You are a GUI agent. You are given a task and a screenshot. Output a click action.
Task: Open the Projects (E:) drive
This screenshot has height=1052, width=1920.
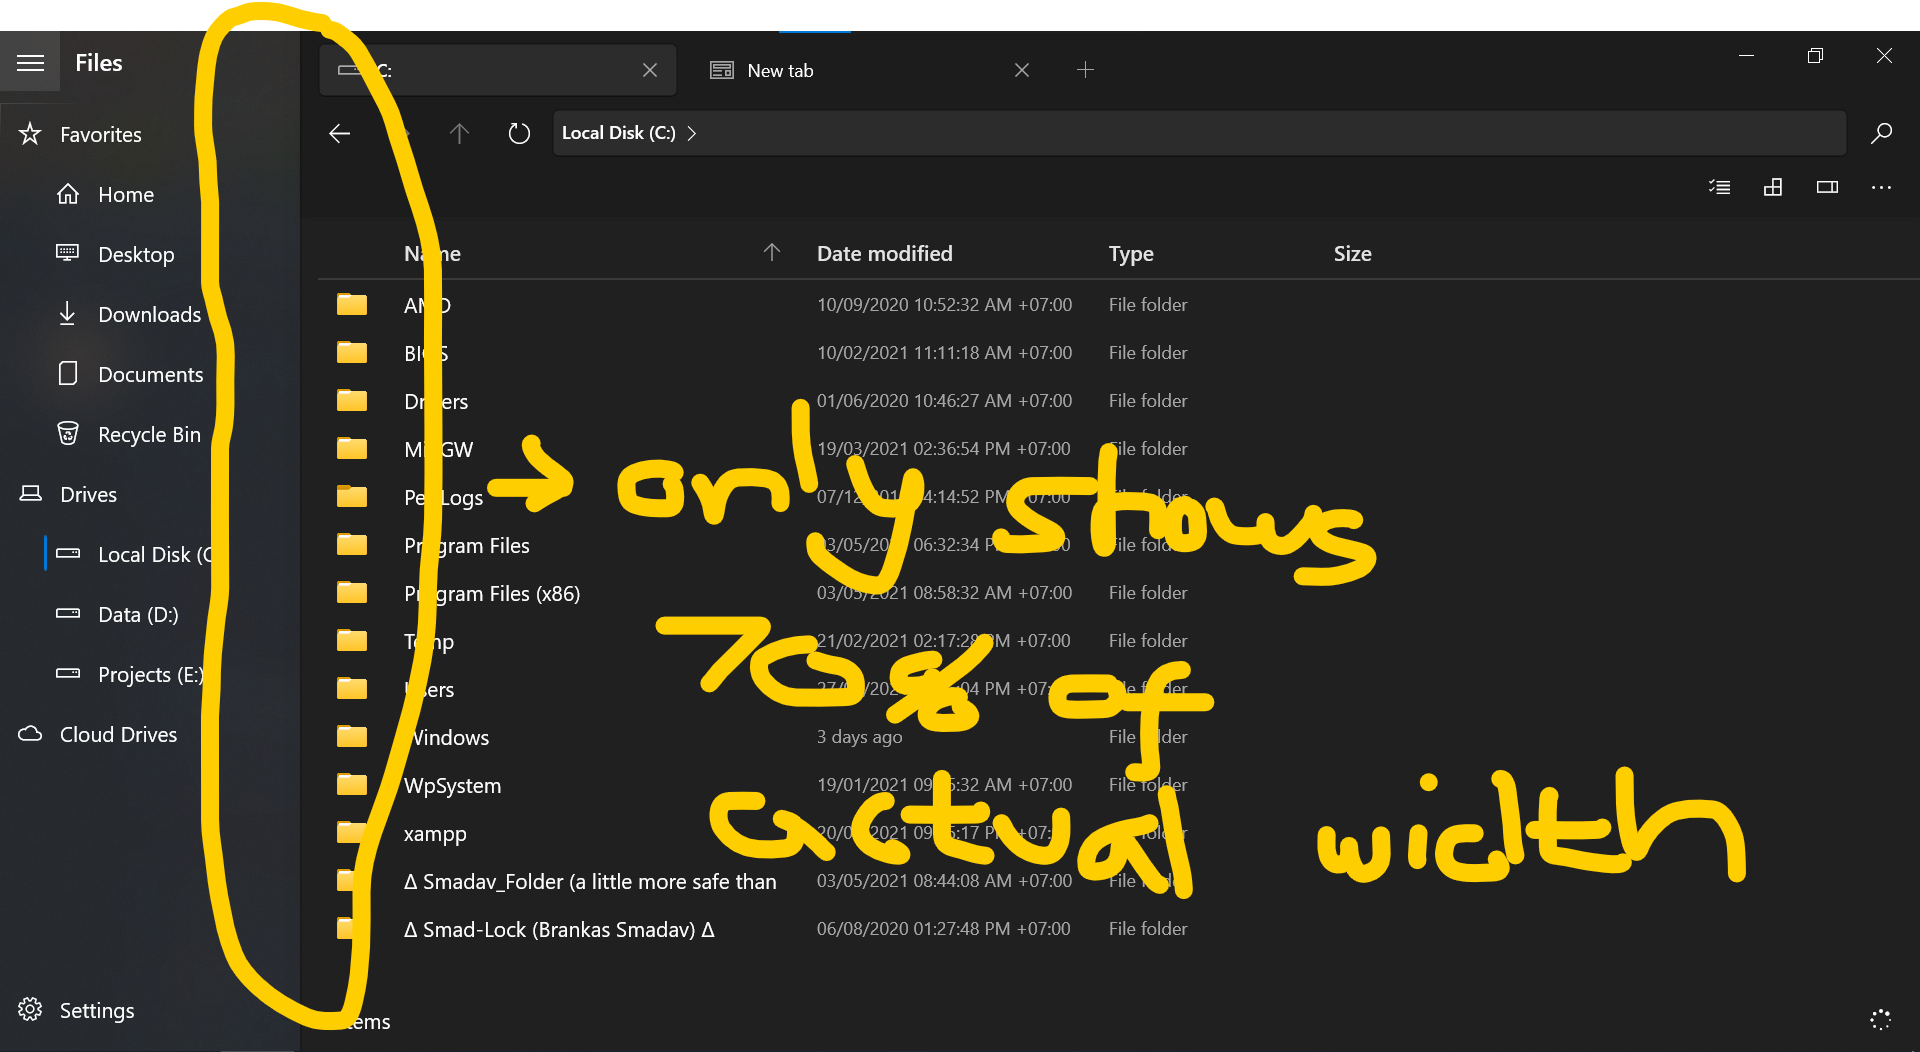click(x=150, y=674)
